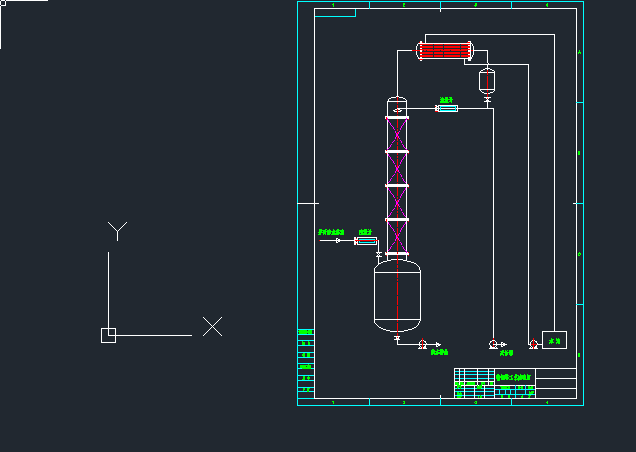The image size is (636, 452).
Task: Click the arrow valve on the feed inlet line
Action: click(x=338, y=240)
